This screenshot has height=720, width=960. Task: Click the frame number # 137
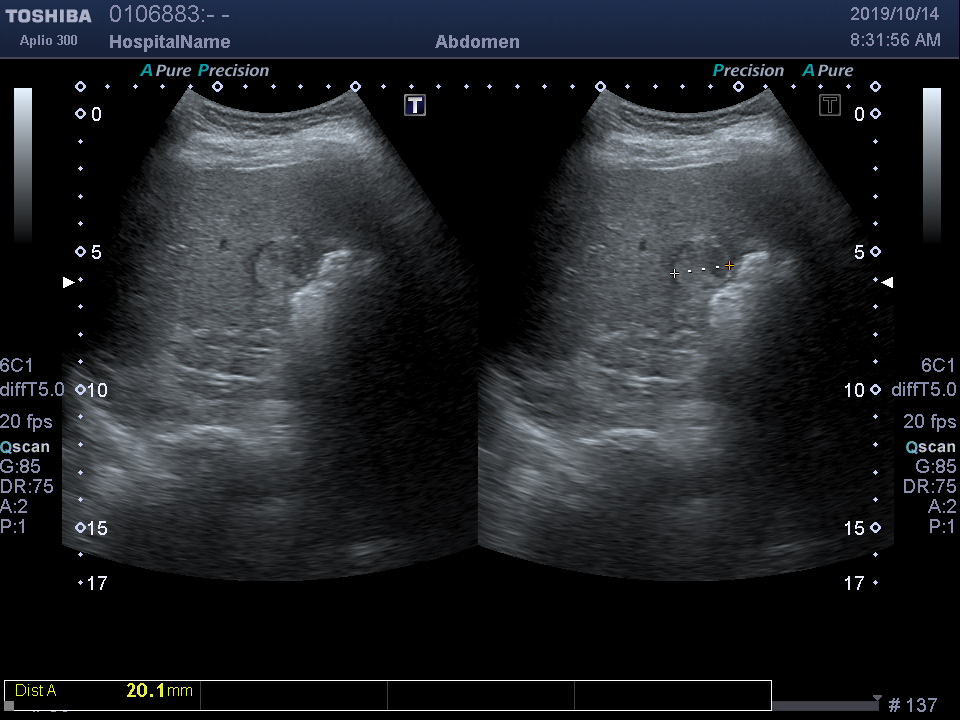click(913, 705)
